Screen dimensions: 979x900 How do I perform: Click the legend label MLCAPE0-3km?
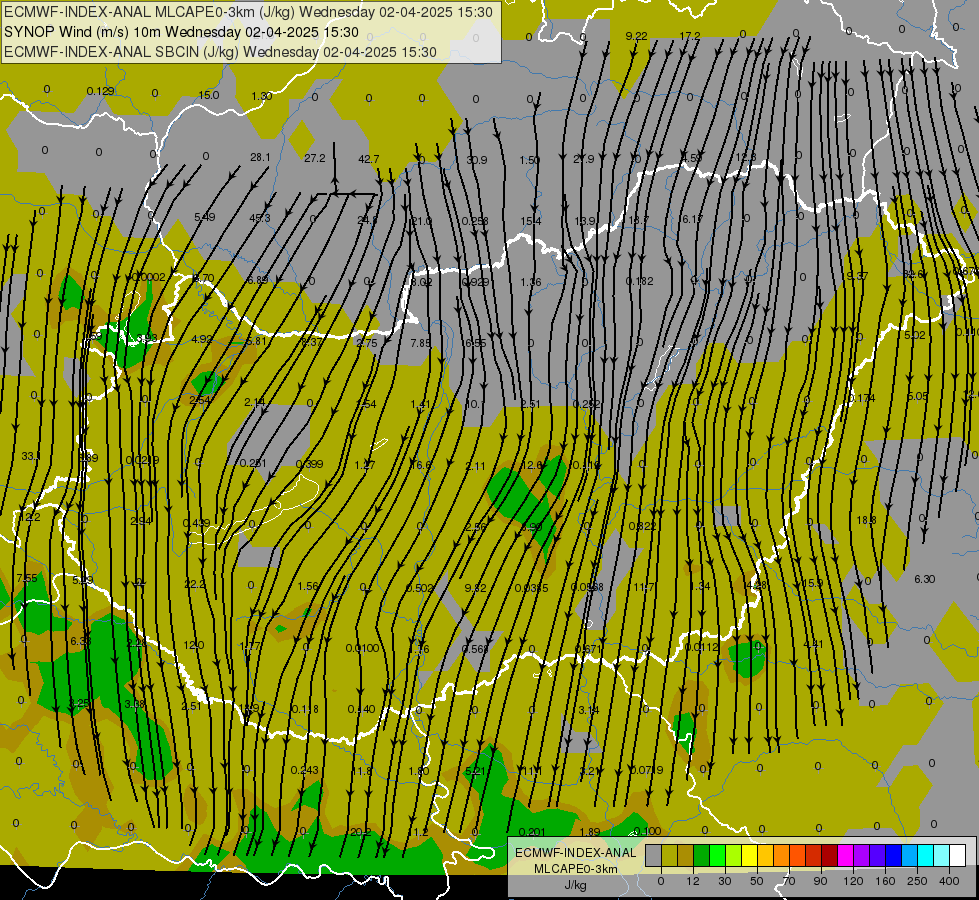click(575, 869)
